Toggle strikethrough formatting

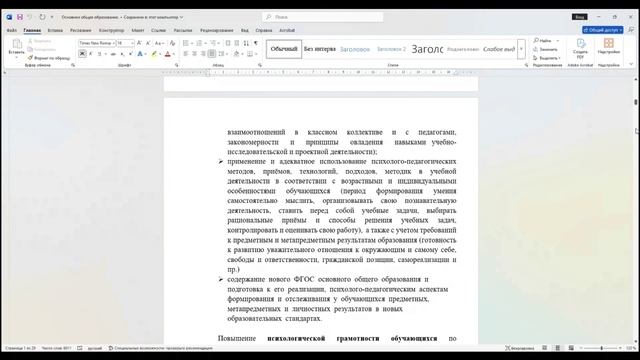coord(113,54)
